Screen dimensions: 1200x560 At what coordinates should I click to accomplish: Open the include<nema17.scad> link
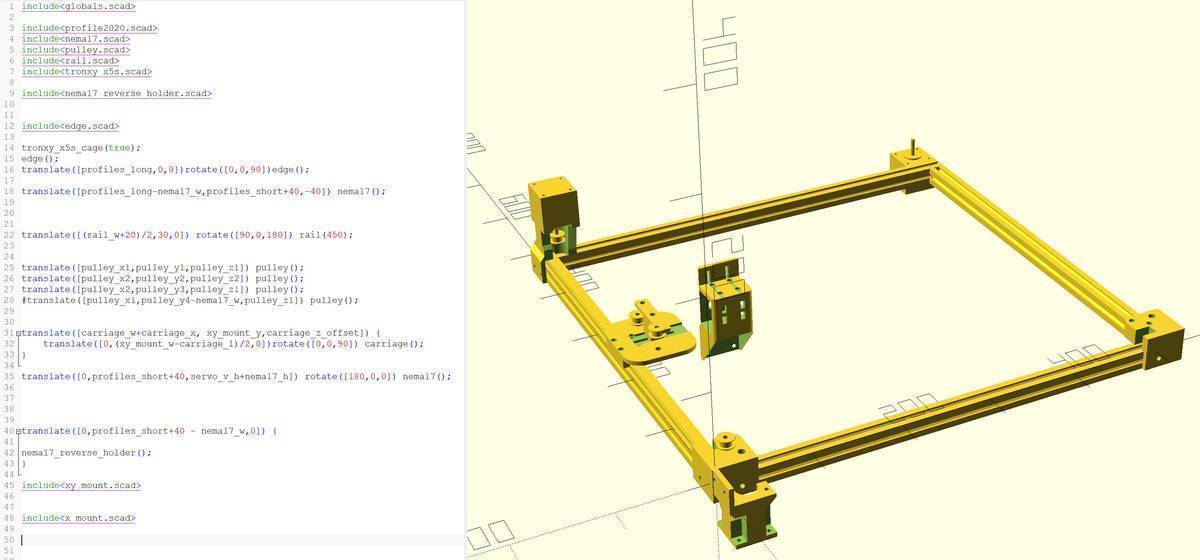click(x=76, y=39)
